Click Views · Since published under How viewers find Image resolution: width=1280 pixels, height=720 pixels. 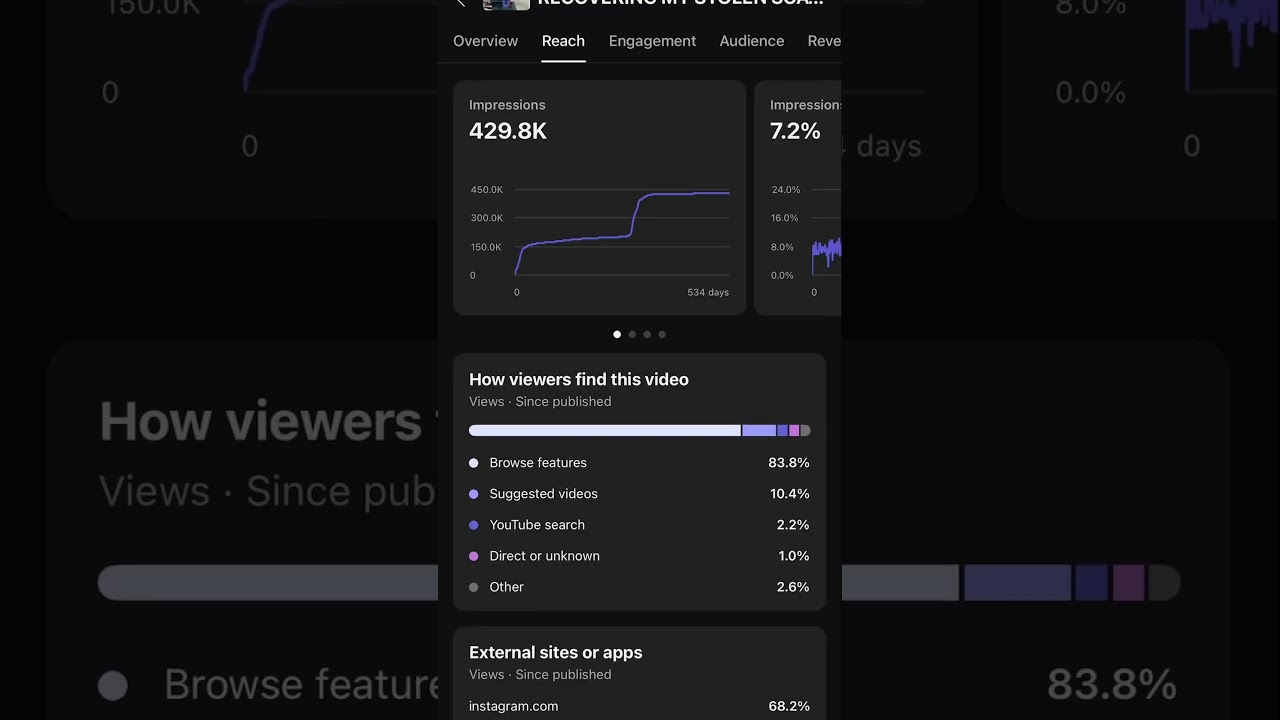[x=540, y=402]
